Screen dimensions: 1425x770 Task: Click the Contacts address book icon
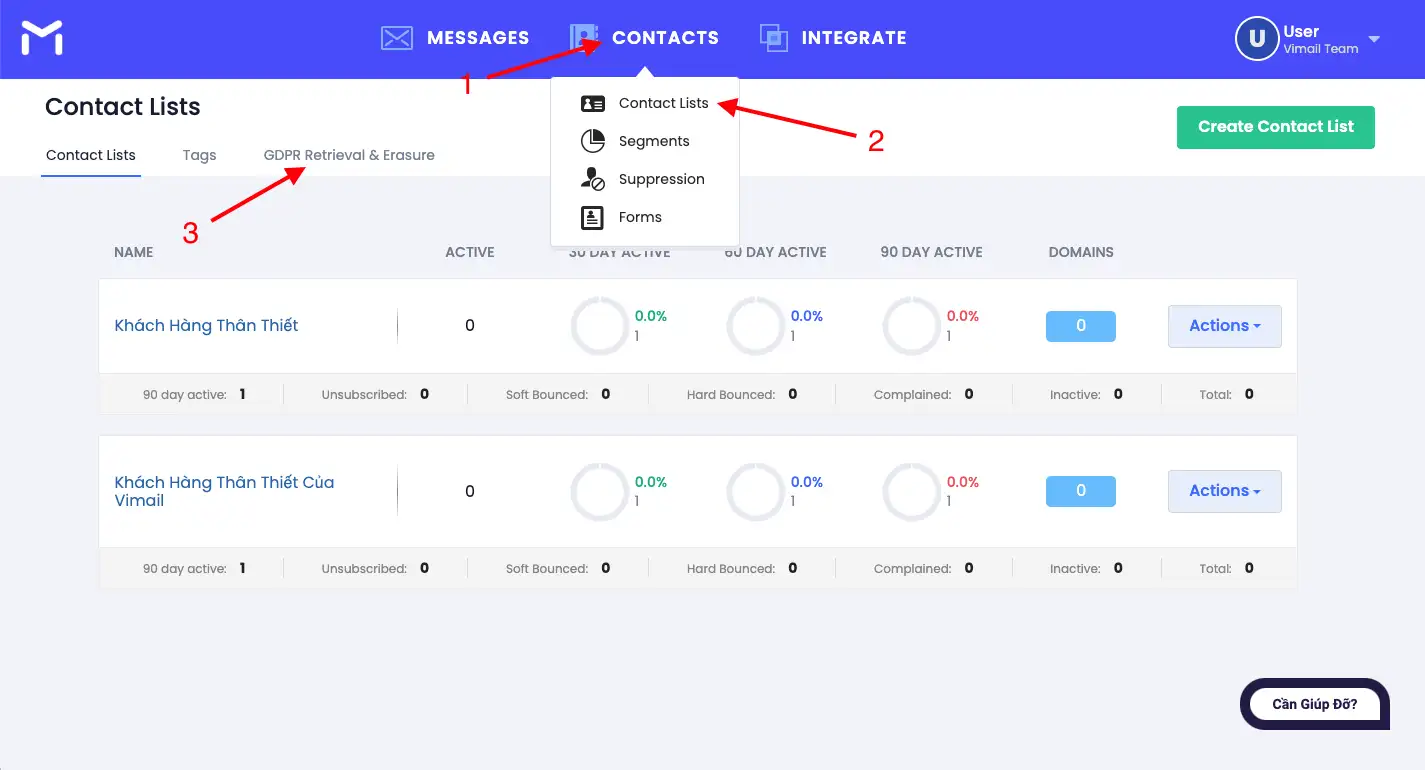tap(583, 38)
